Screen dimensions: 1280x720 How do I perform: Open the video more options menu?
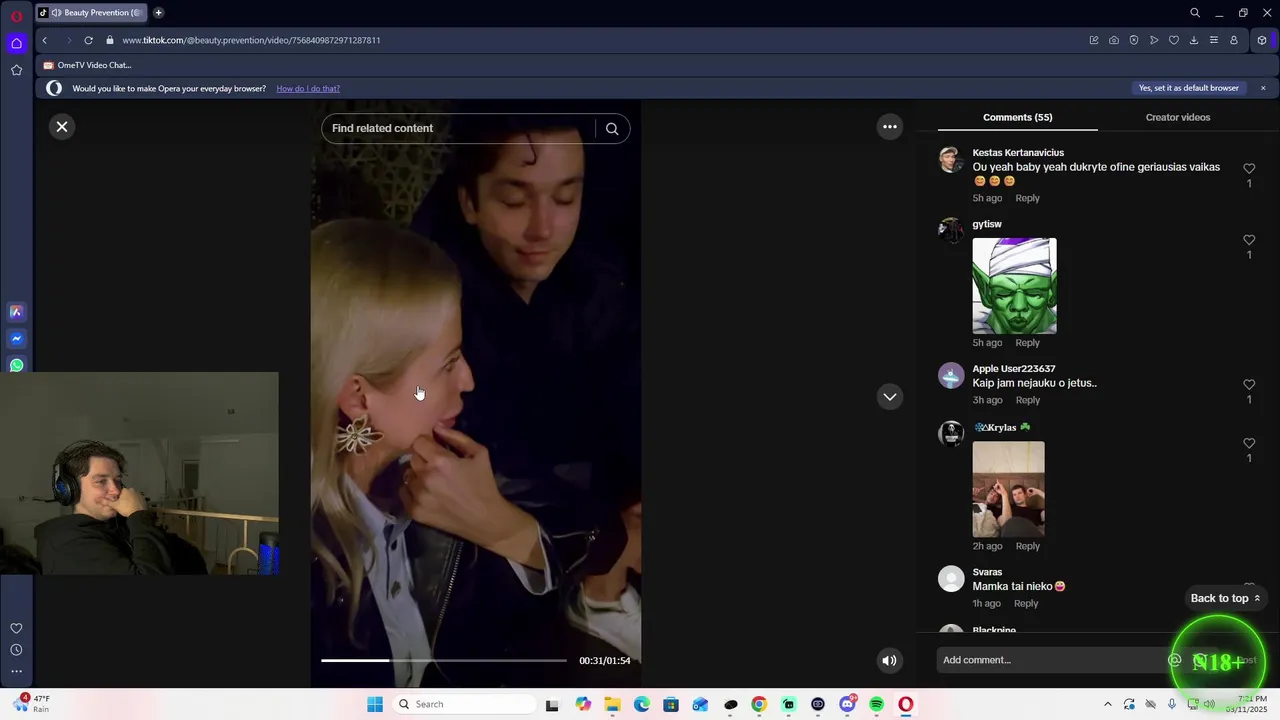(x=890, y=127)
